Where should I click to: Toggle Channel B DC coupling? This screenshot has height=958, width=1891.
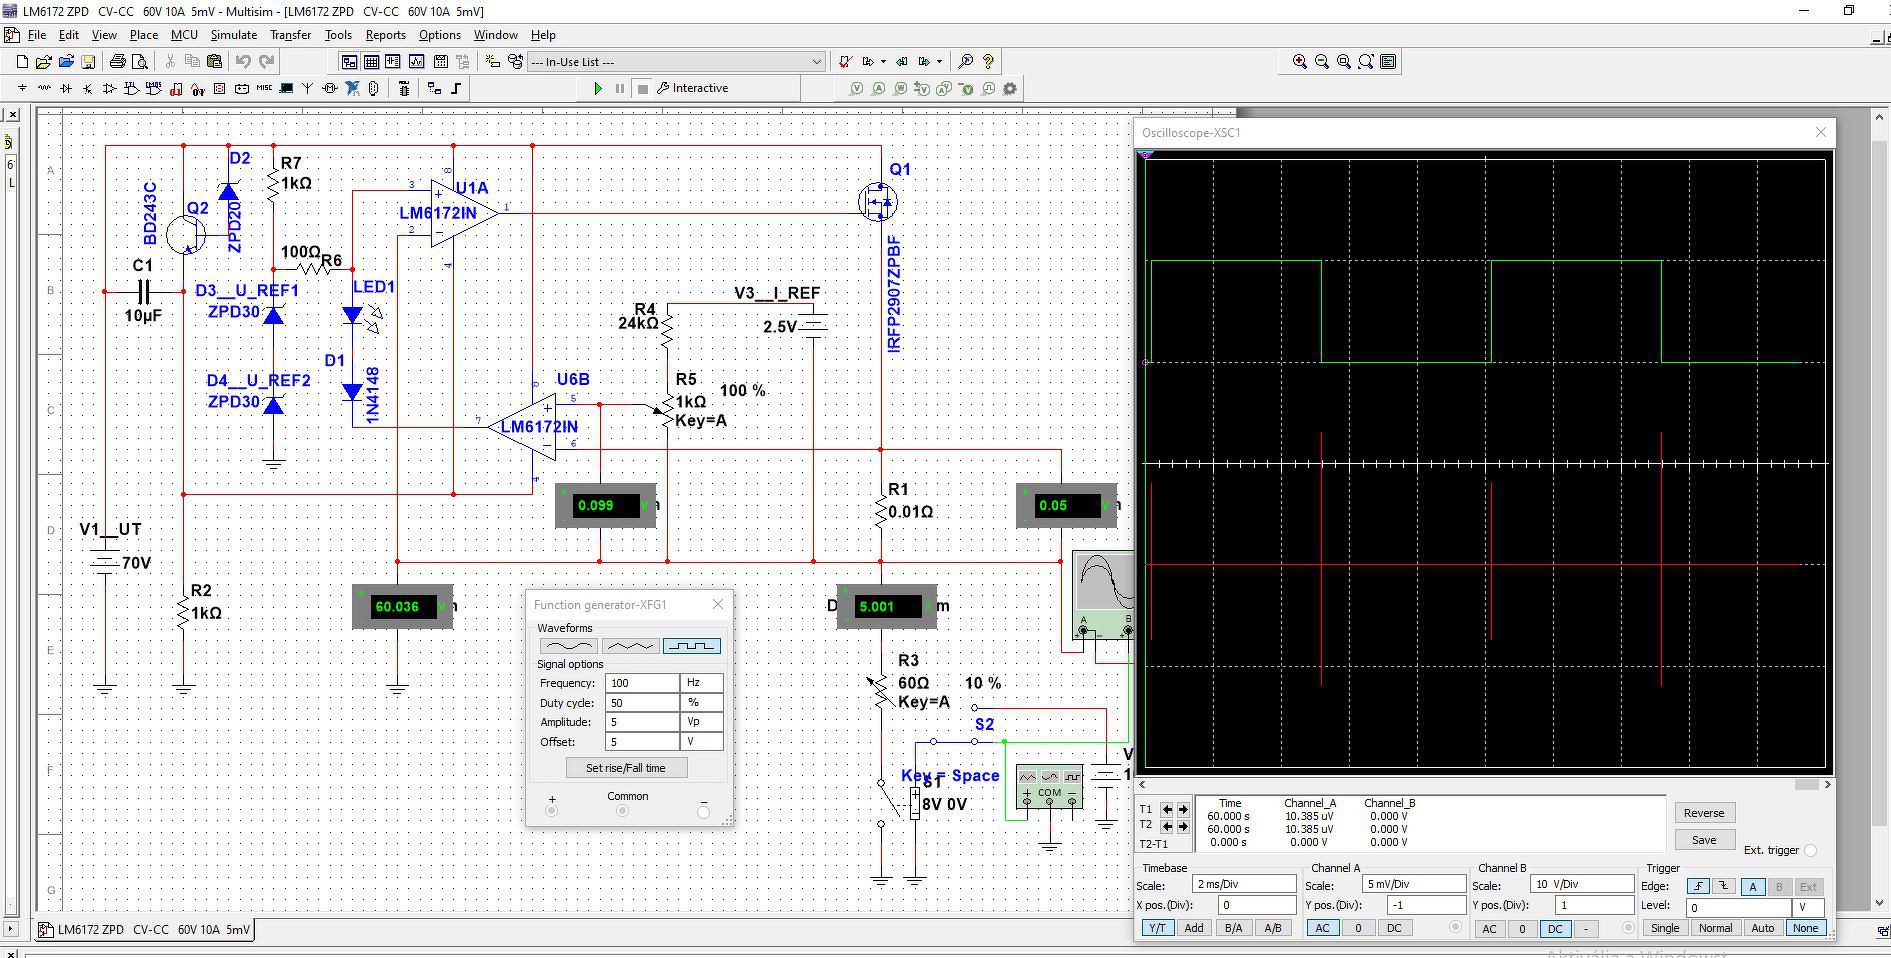click(1554, 929)
